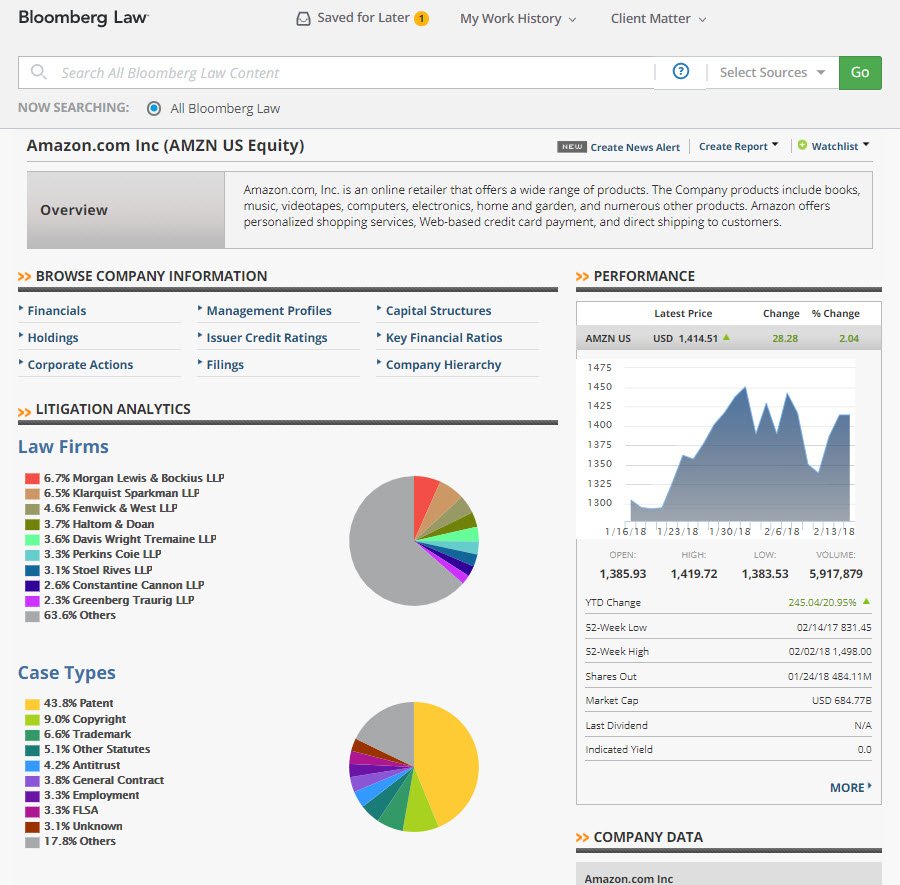Click the Bloomberg Law logo
The height and width of the screenshot is (885, 900).
pyautogui.click(x=83, y=17)
